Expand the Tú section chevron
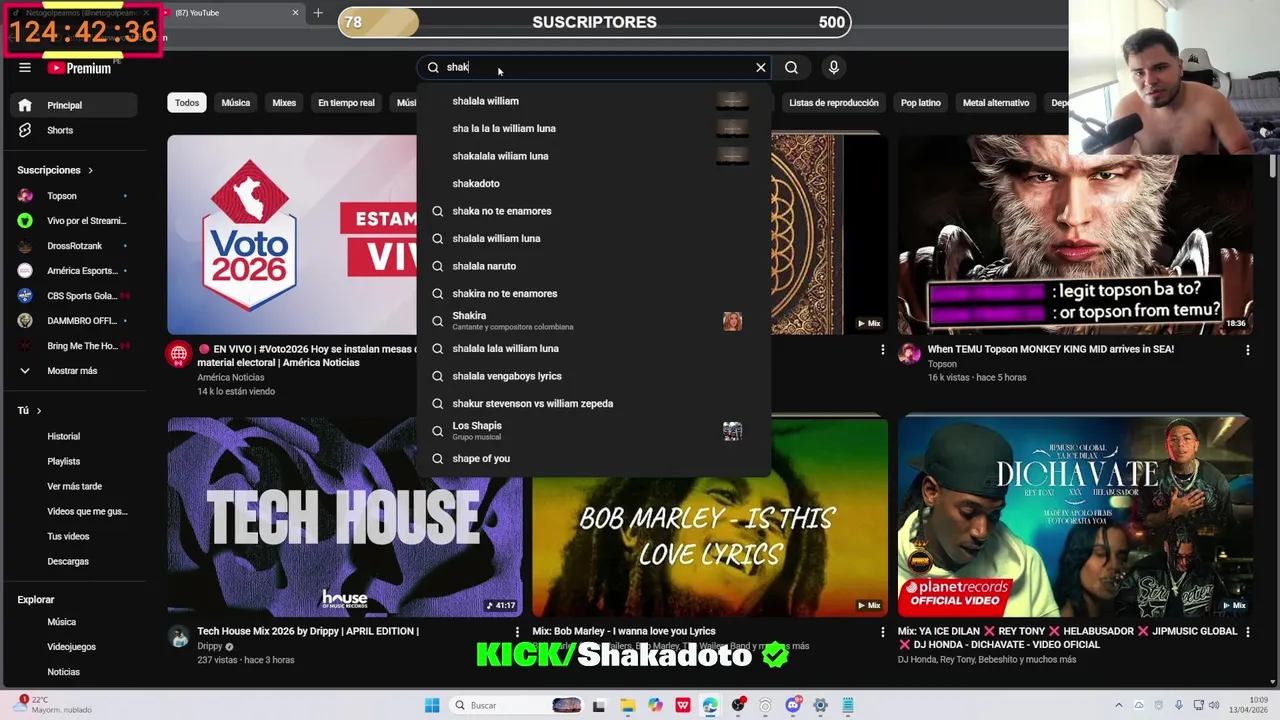 [x=39, y=411]
